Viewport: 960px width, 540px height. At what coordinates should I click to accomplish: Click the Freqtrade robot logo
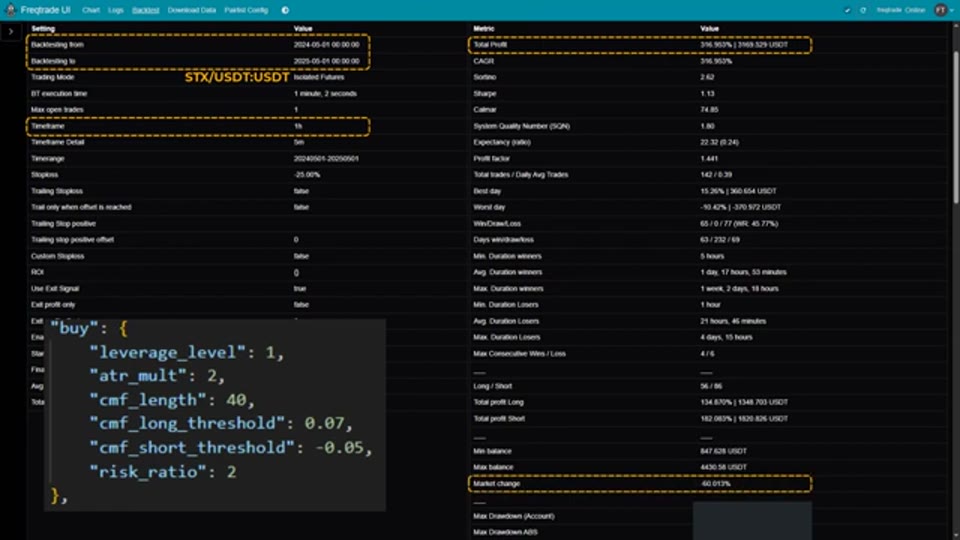coord(10,10)
